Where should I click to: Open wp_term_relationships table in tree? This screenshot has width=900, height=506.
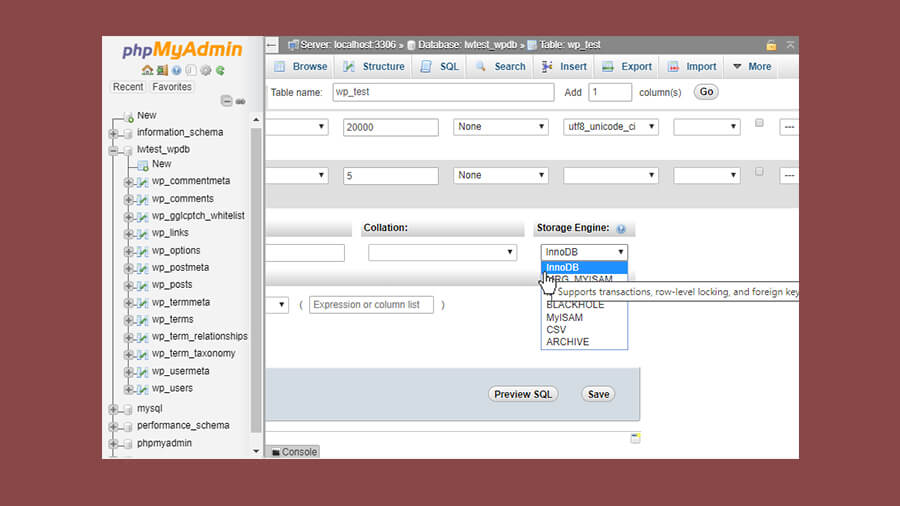click(200, 337)
